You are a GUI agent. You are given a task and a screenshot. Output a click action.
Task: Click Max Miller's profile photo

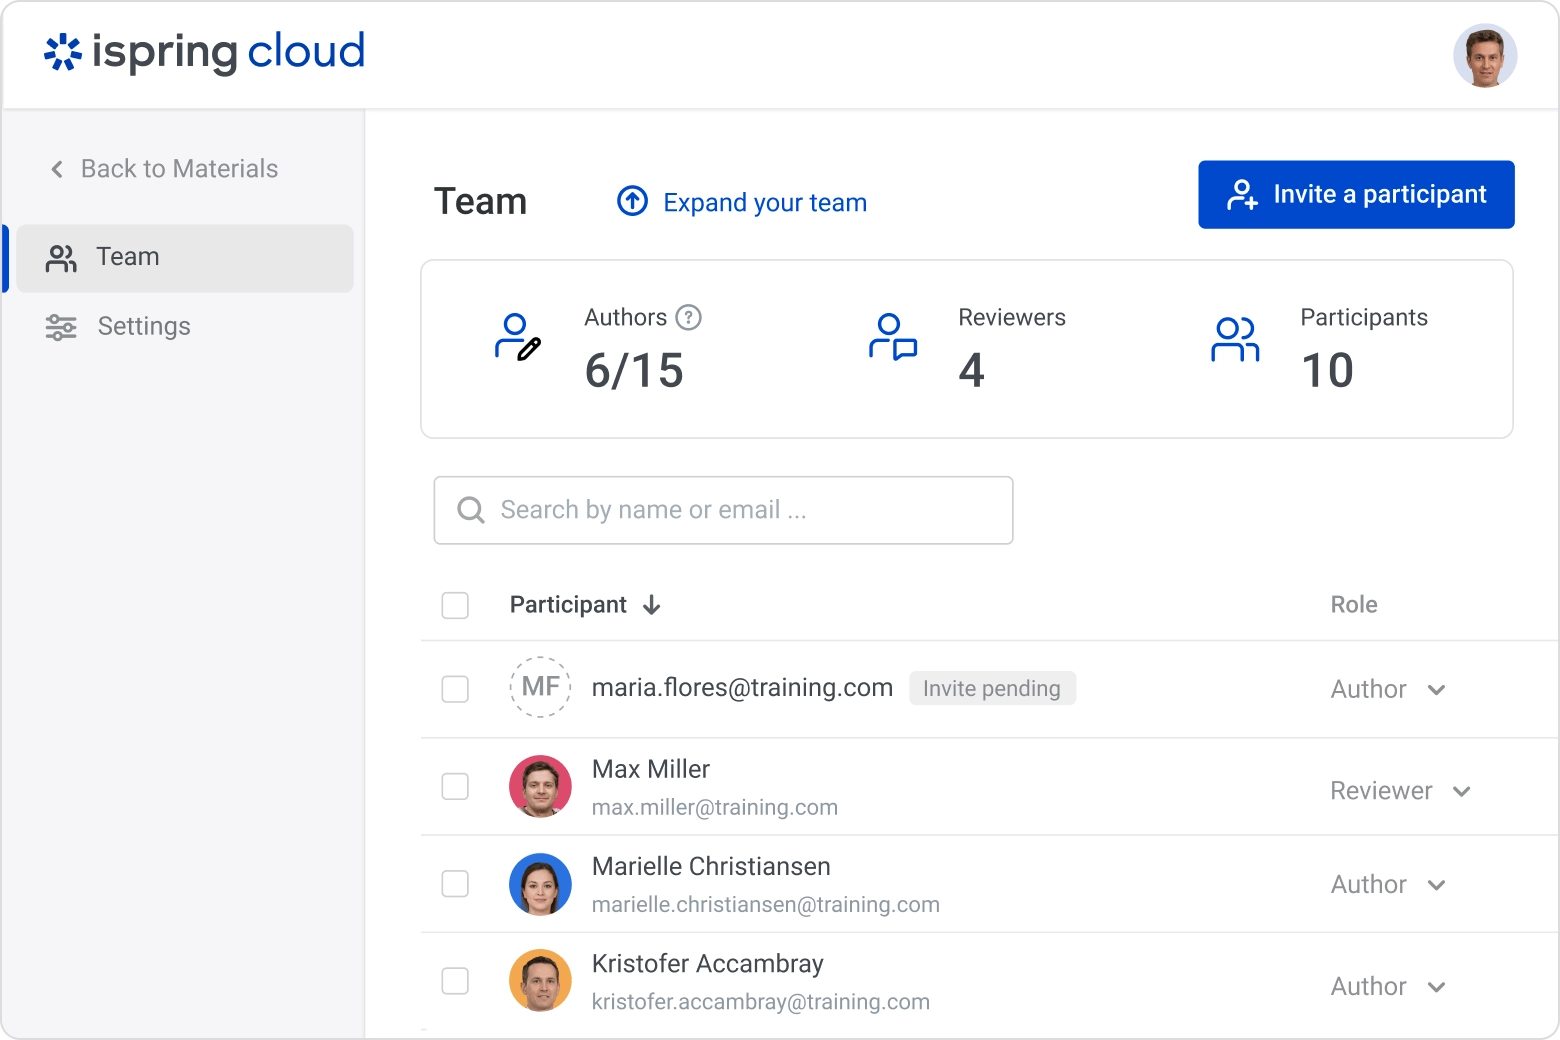point(540,786)
